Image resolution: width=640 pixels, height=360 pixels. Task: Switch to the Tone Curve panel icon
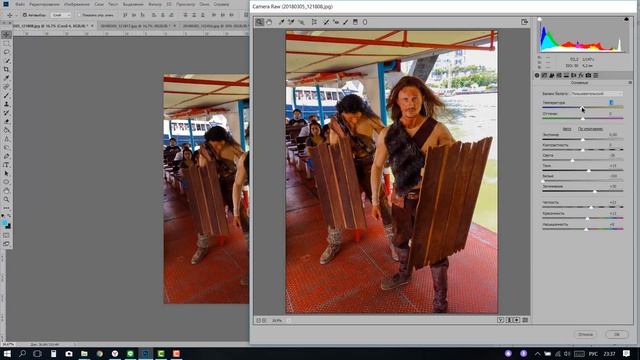point(544,76)
